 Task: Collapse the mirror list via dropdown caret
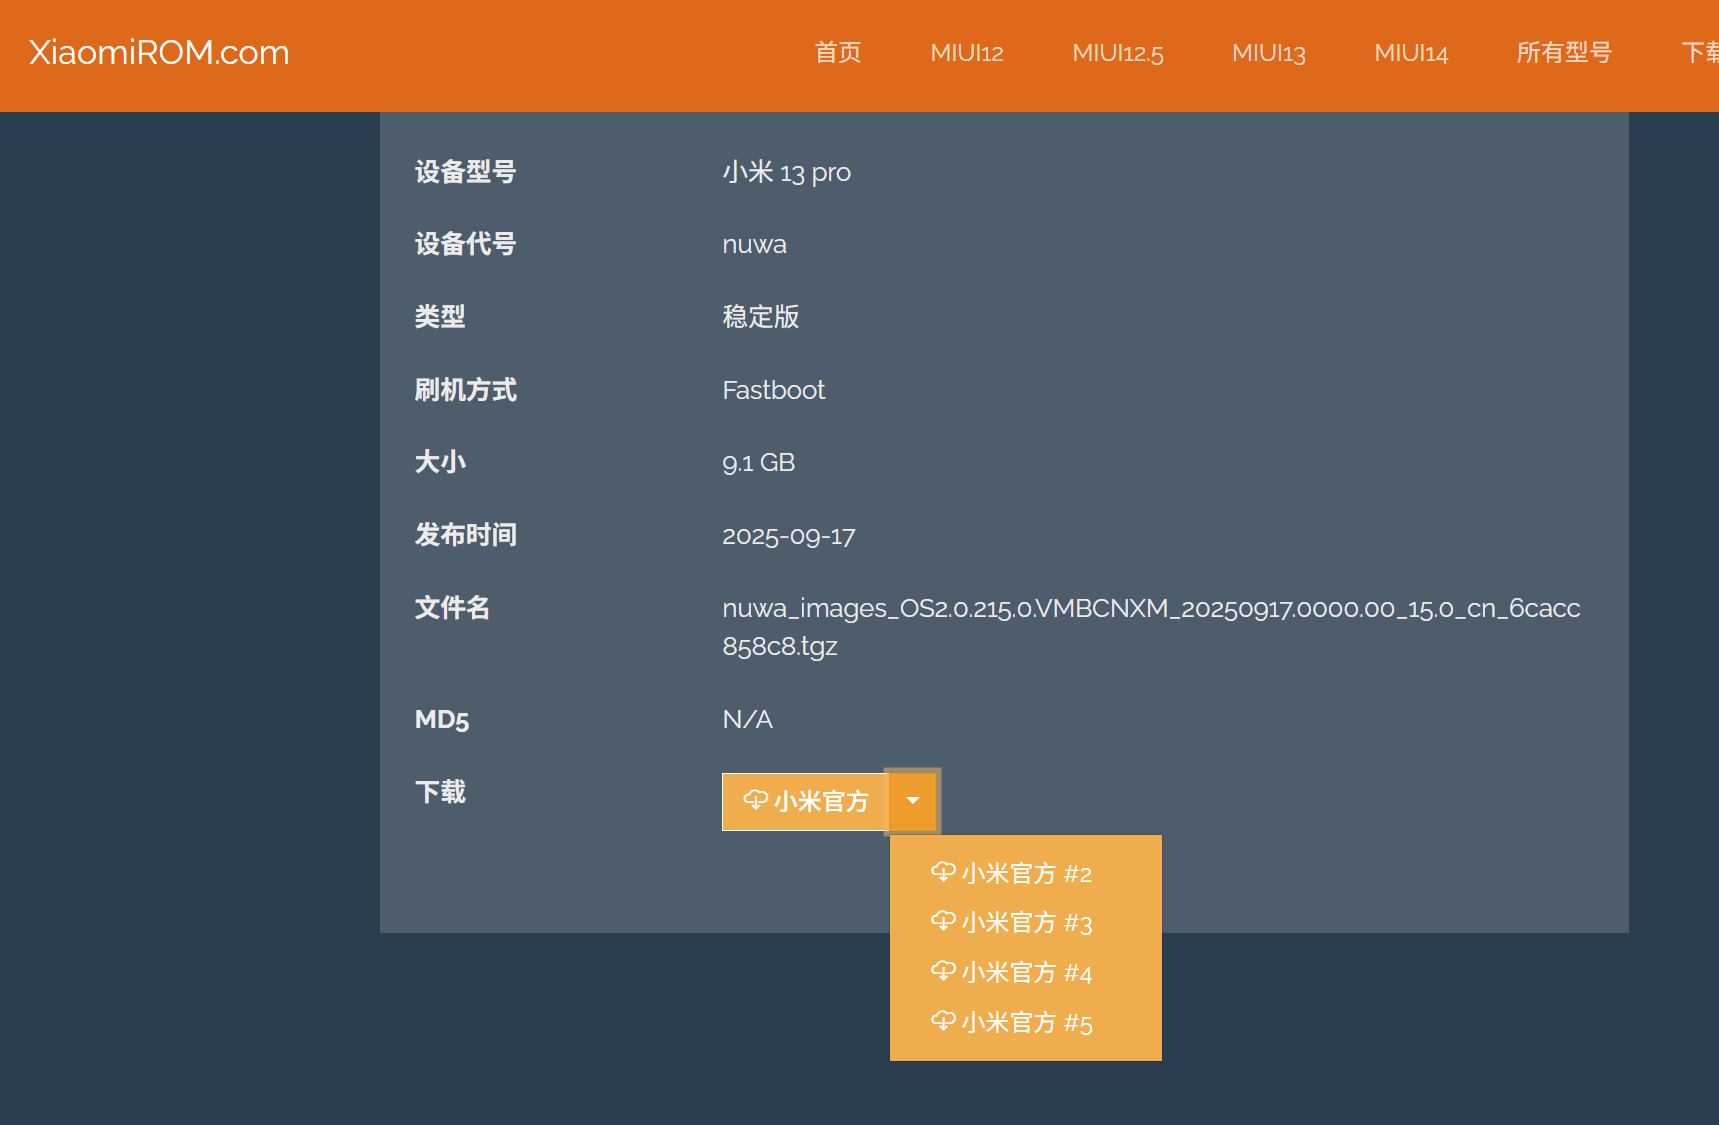[913, 801]
